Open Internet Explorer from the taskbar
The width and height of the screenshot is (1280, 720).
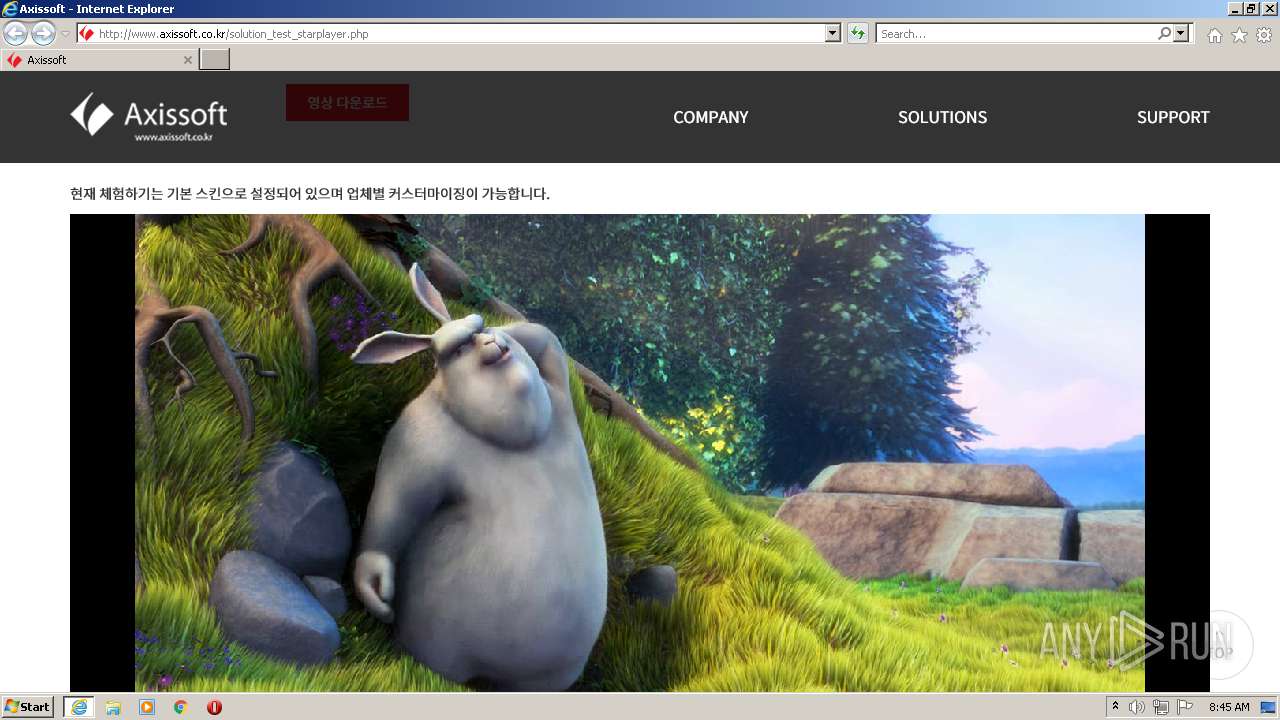[x=79, y=707]
